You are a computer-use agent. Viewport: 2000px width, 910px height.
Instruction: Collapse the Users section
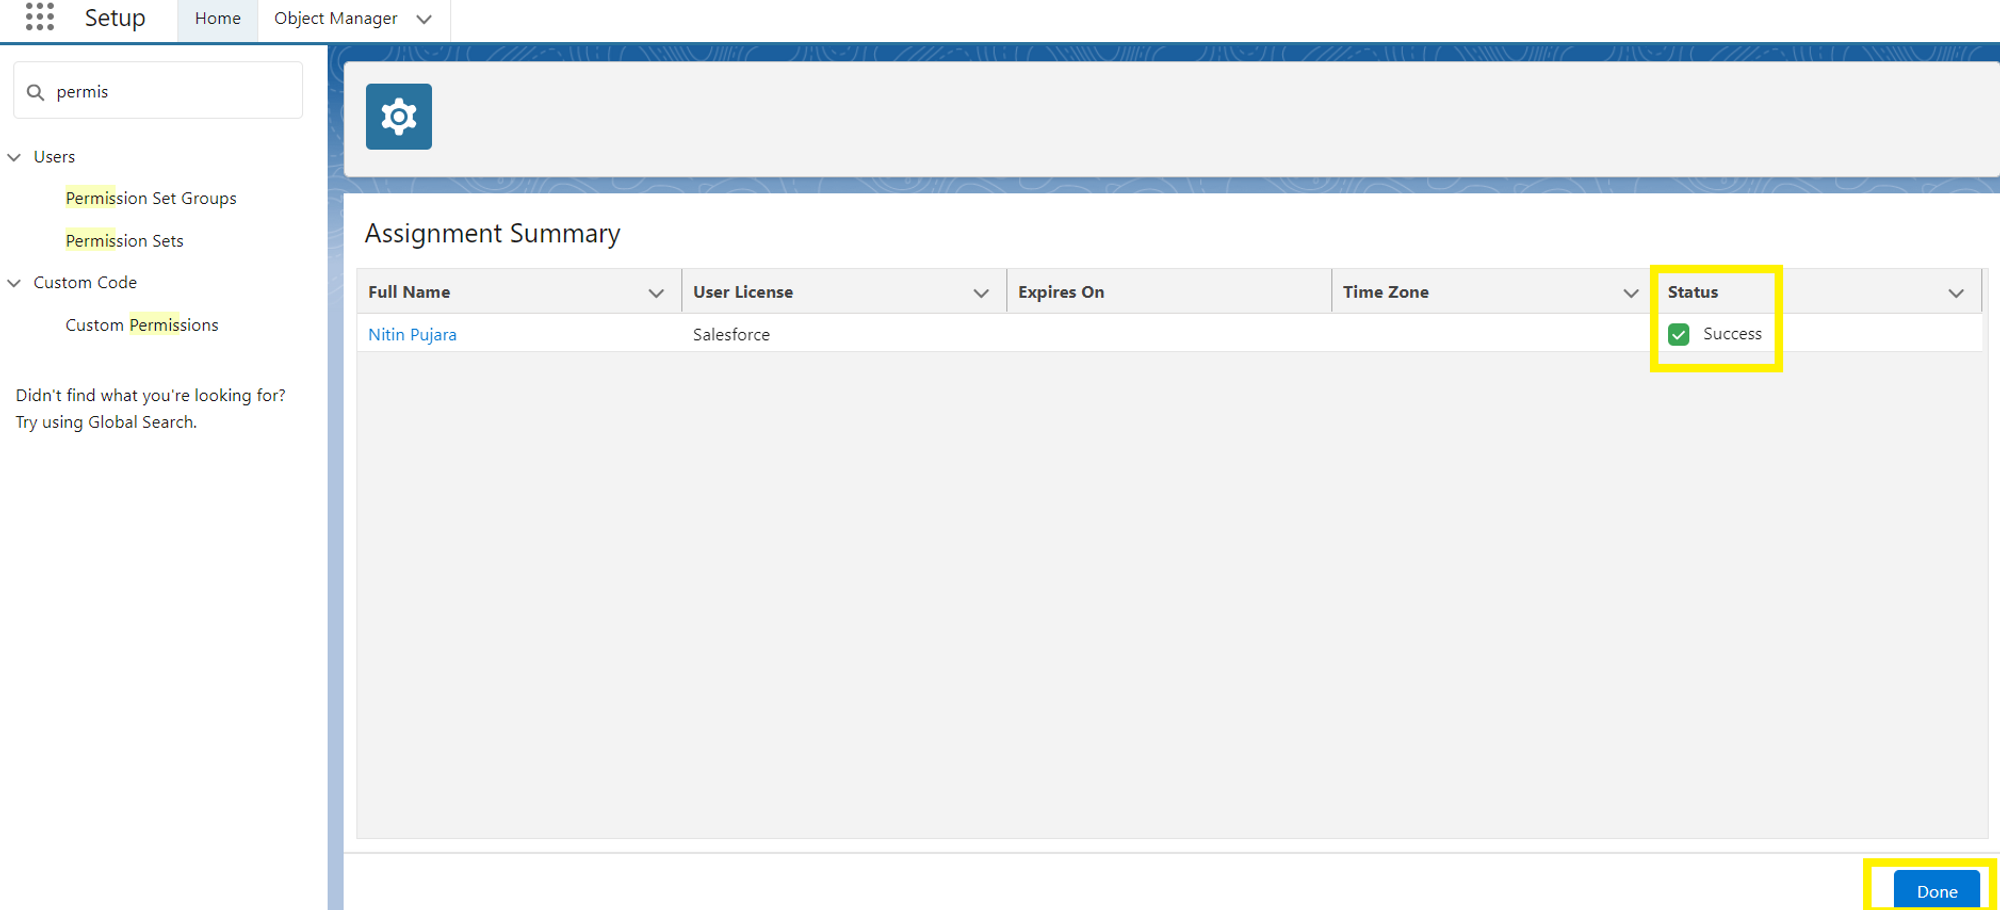pos(14,157)
